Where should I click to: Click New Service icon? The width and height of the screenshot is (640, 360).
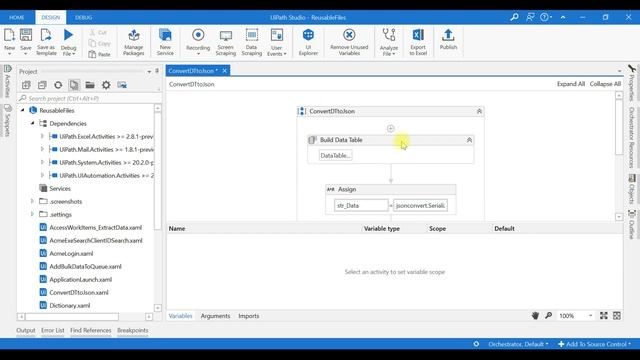click(165, 36)
